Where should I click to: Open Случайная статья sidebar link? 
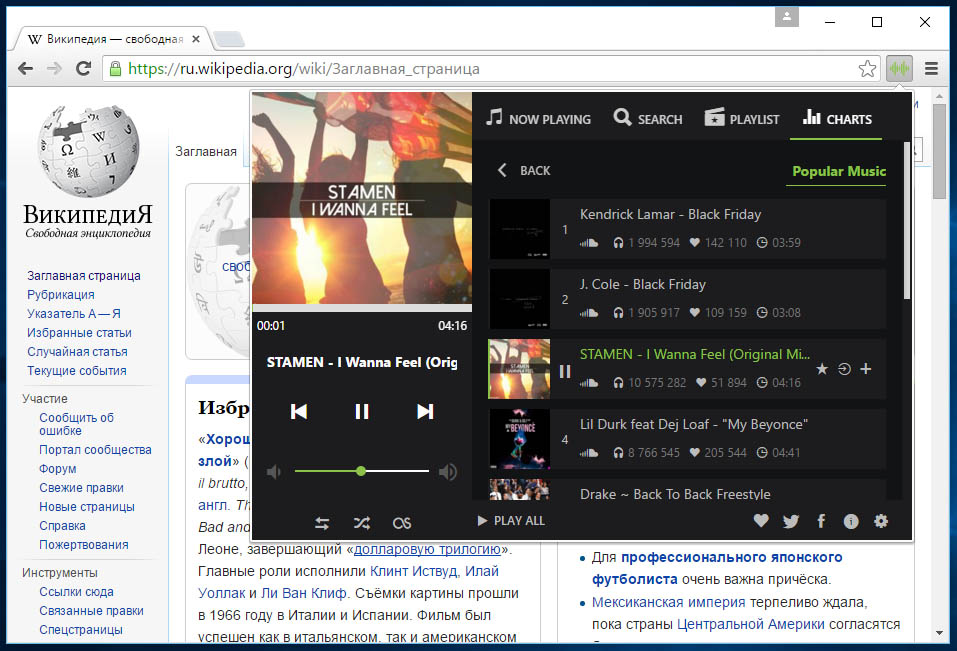point(78,351)
